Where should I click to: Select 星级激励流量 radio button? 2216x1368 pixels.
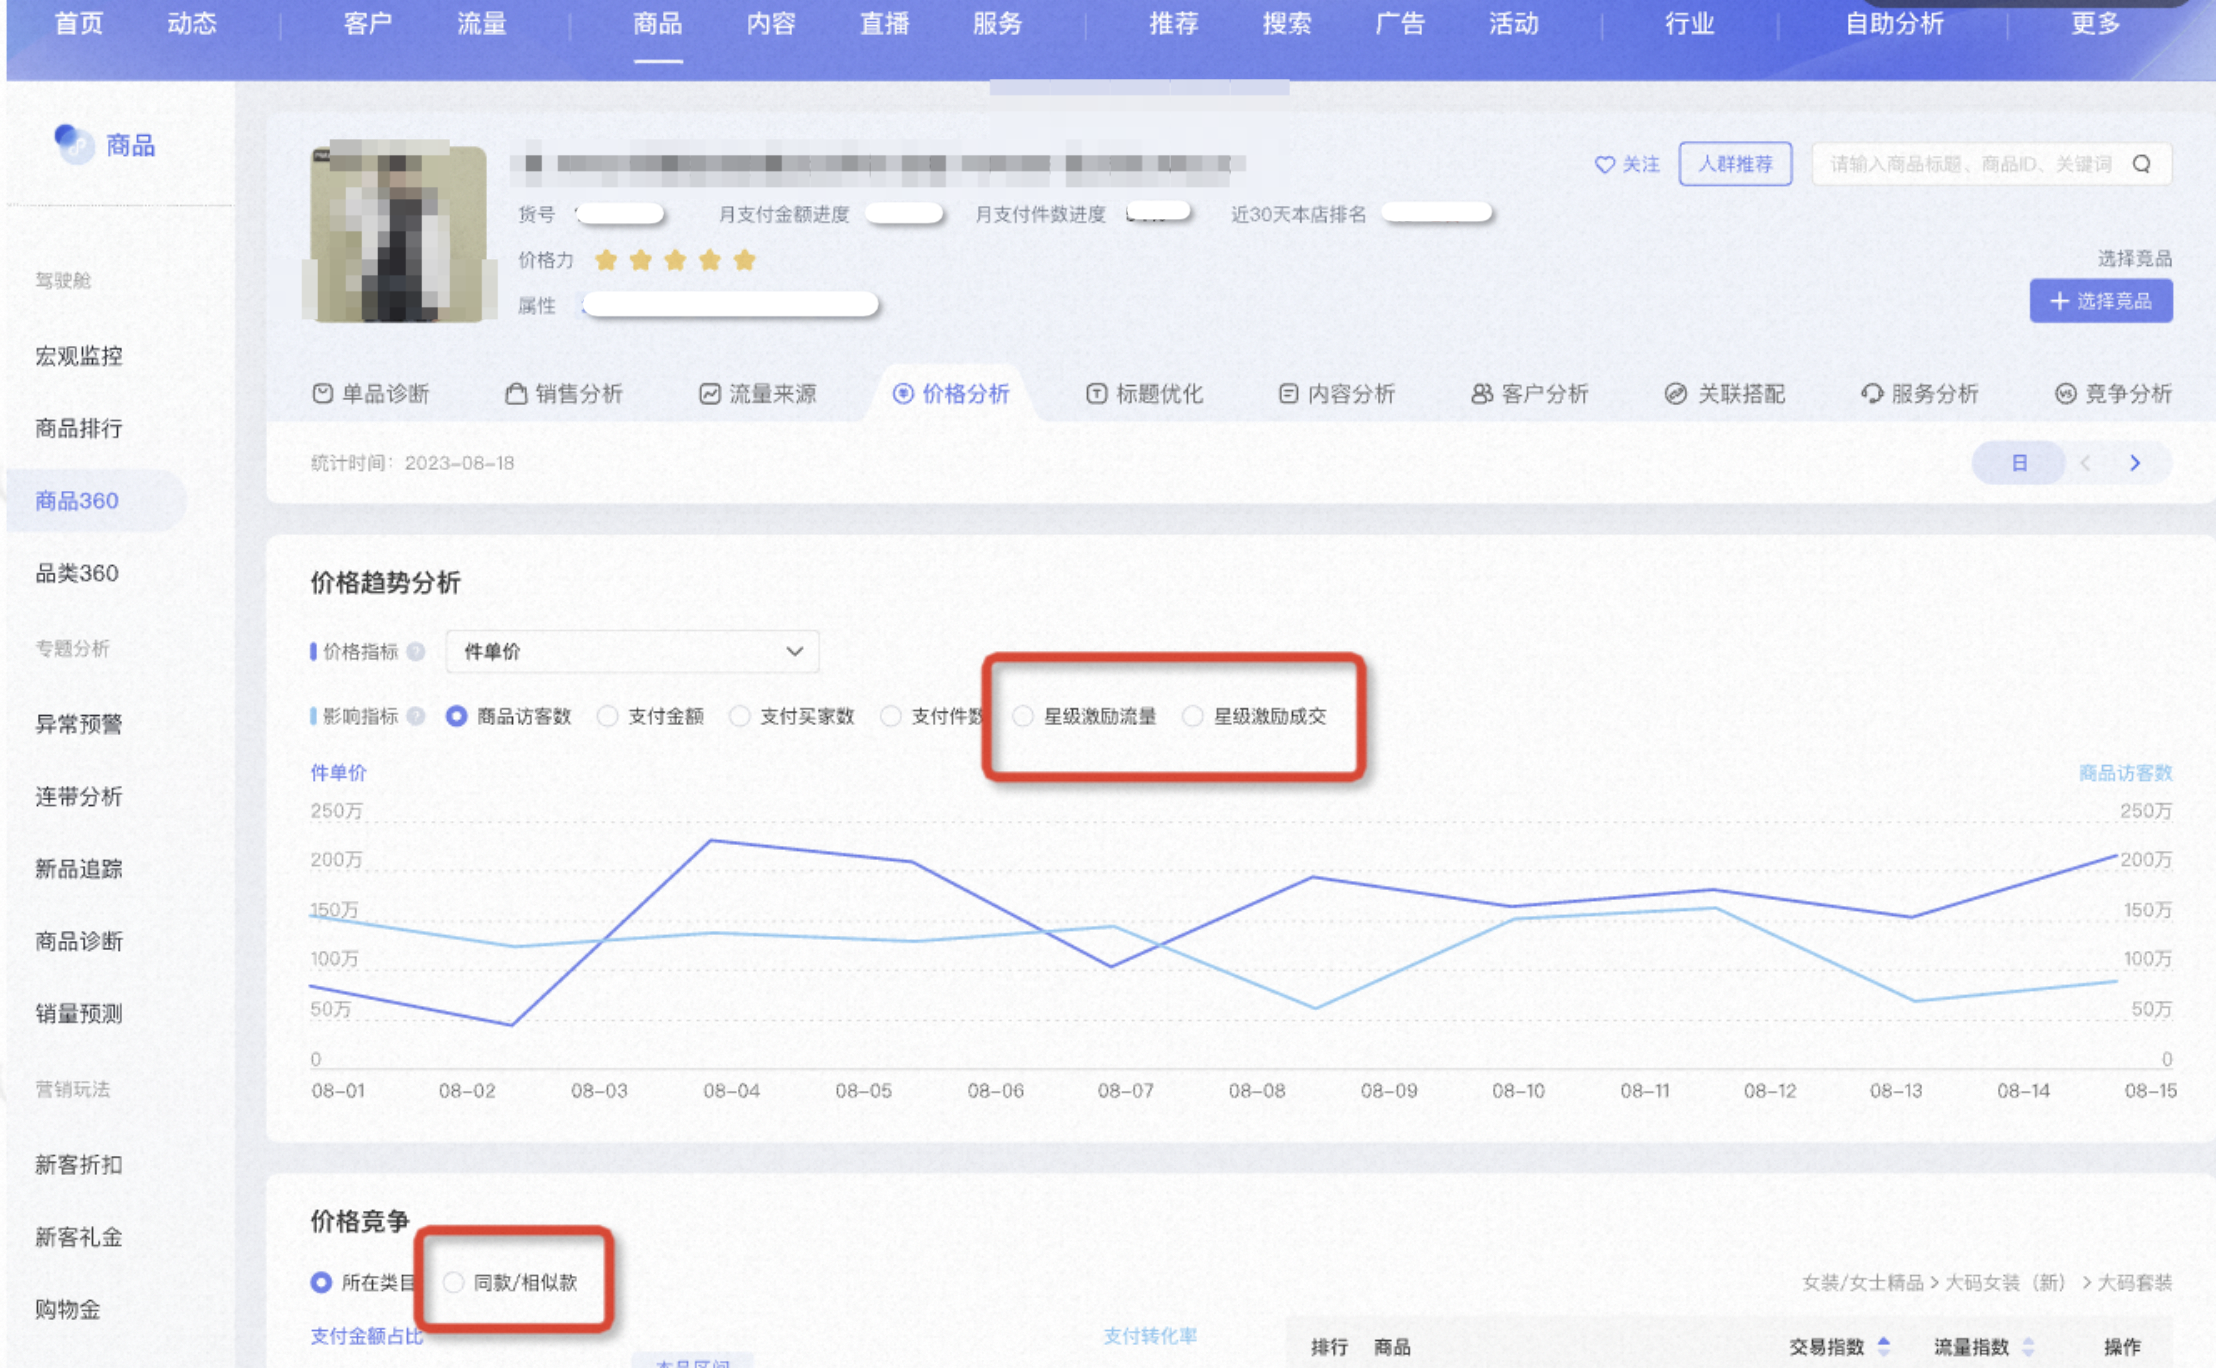[x=1022, y=716]
